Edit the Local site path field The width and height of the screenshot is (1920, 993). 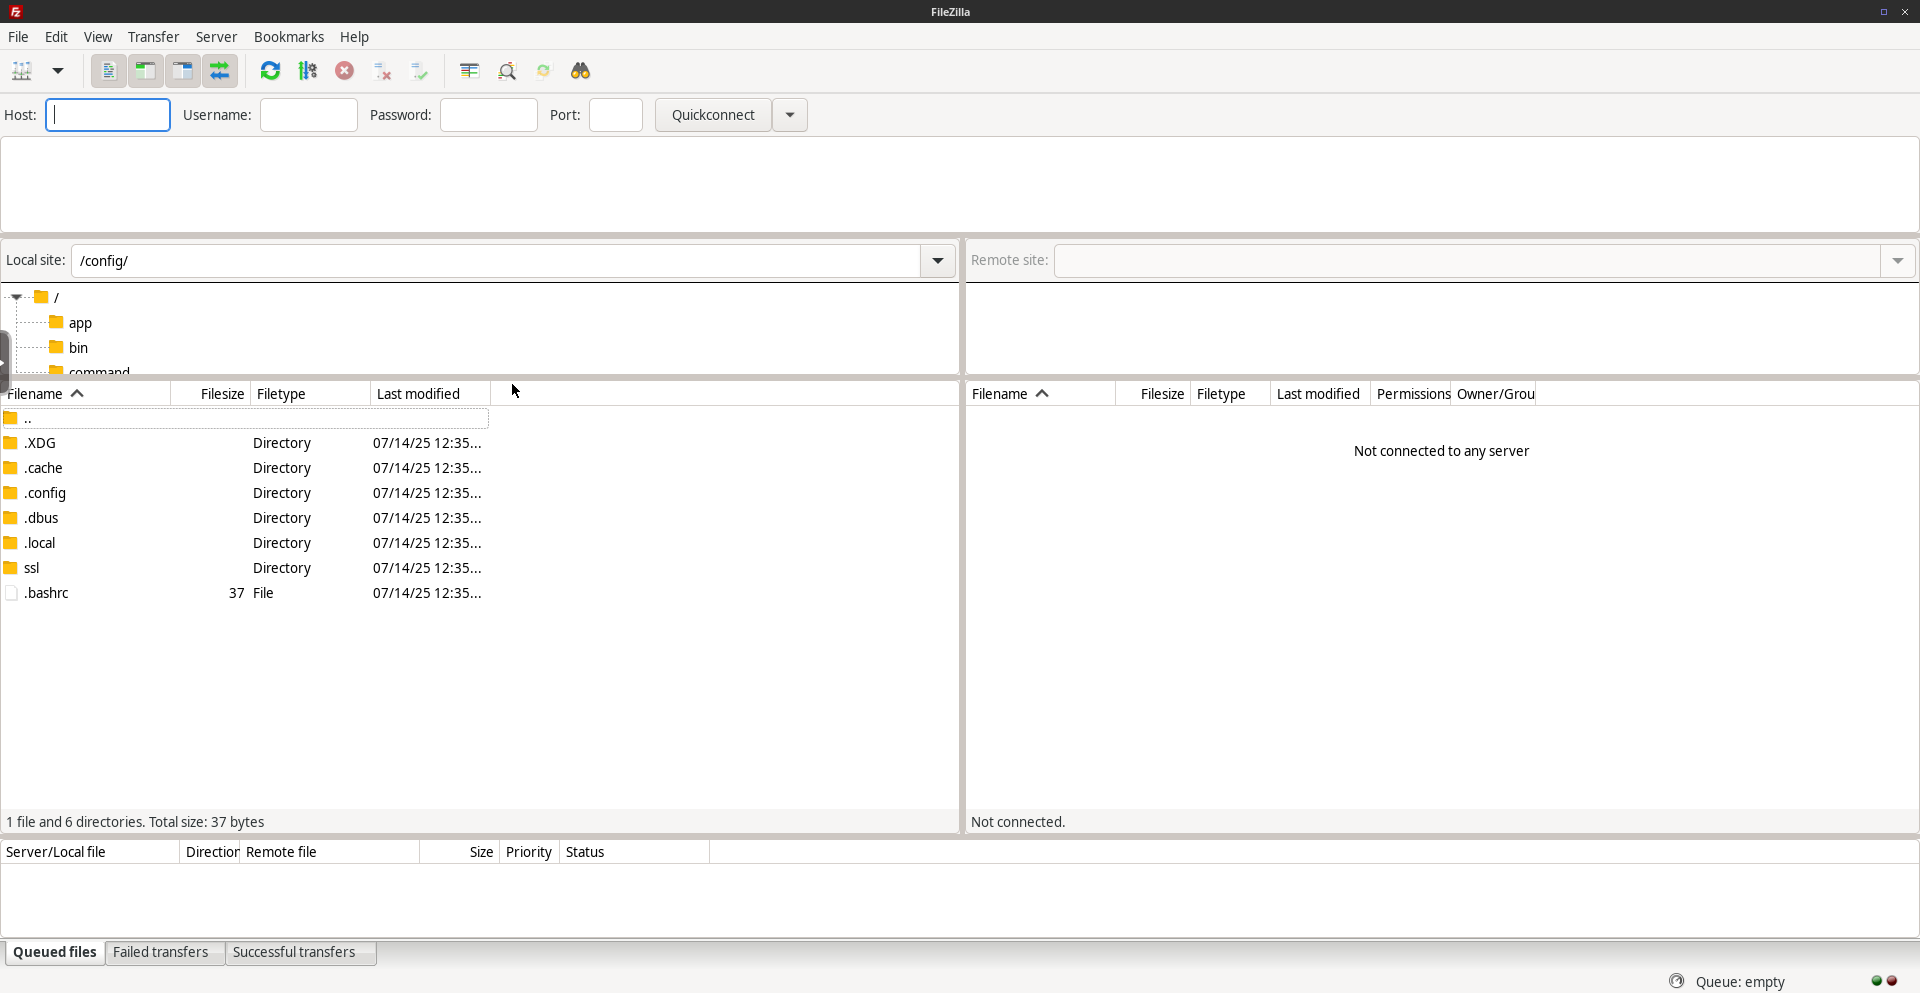pos(496,261)
